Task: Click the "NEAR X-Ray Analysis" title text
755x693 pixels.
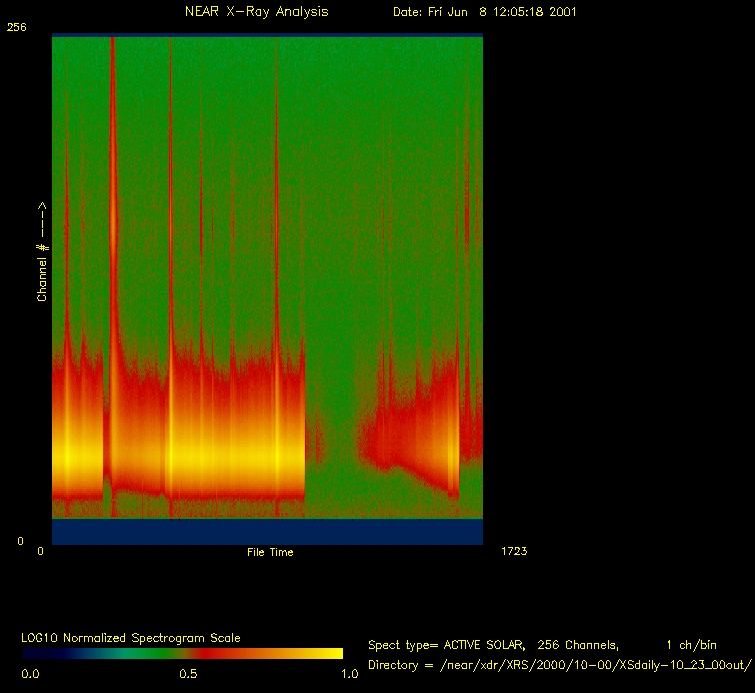Action: click(x=256, y=12)
